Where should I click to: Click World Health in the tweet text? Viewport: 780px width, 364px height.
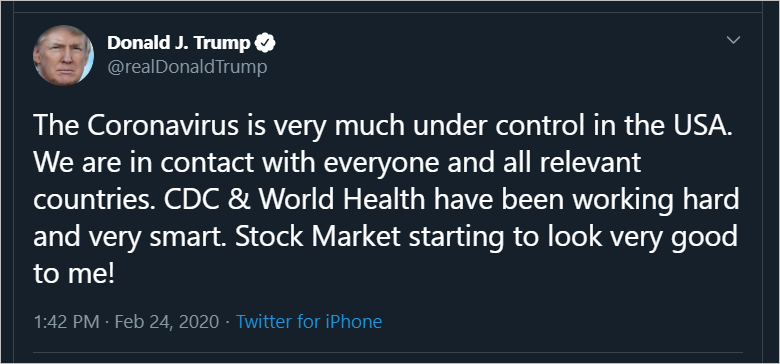coord(343,199)
